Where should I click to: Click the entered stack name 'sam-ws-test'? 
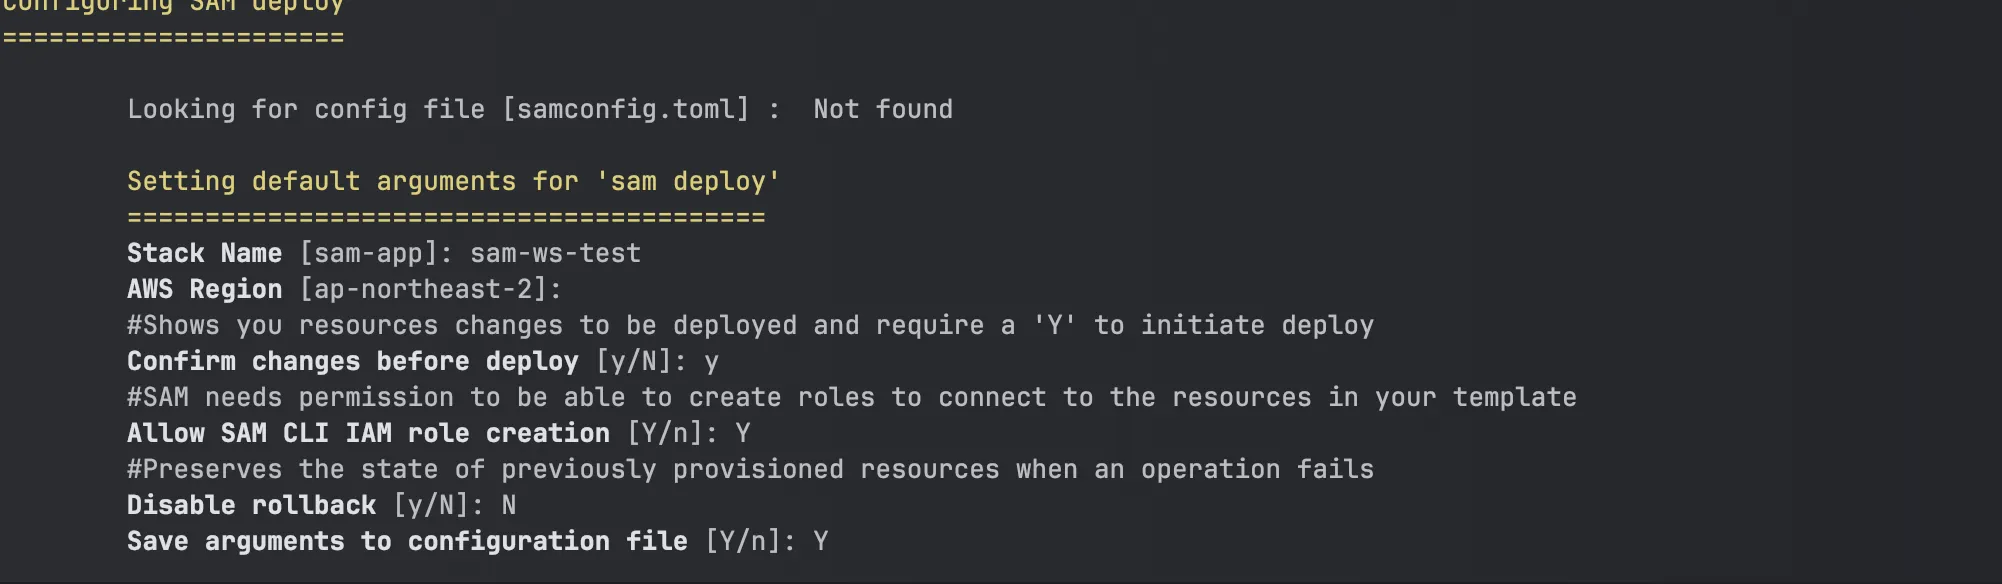coord(555,253)
